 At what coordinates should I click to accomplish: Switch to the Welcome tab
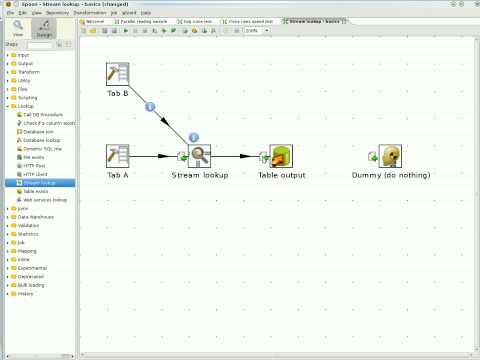point(92,22)
